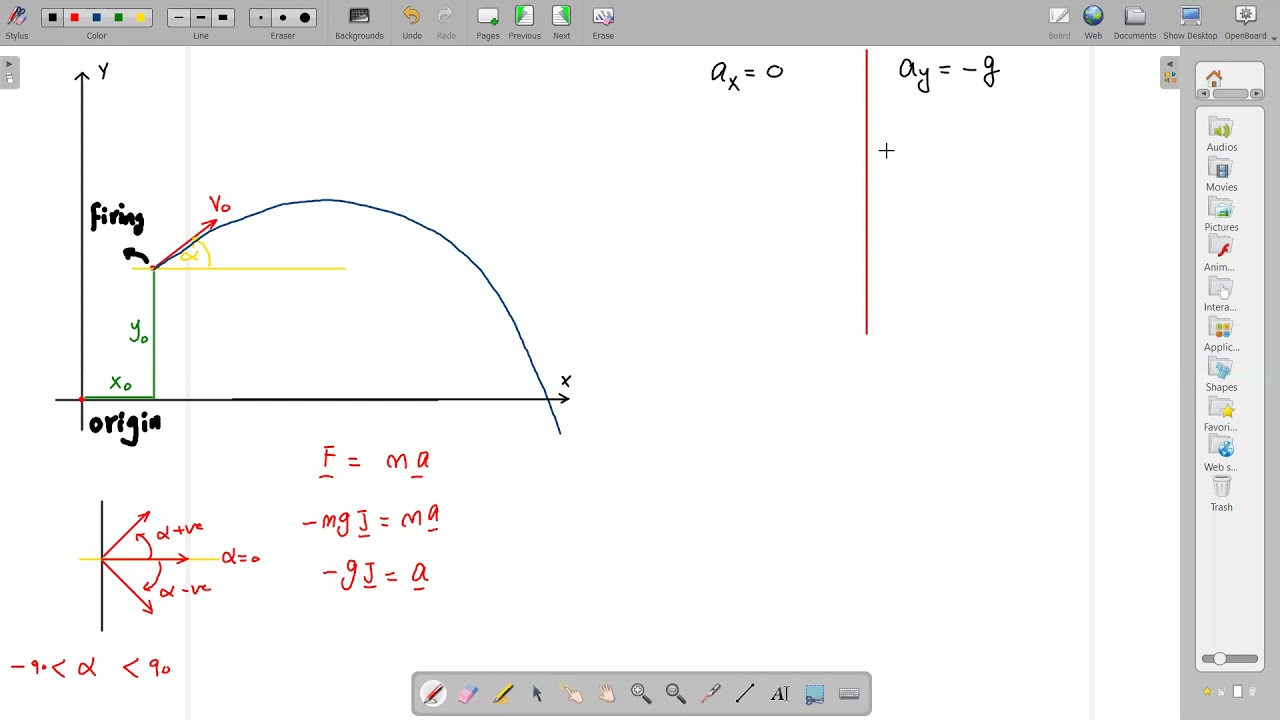Toggle the Stylus palette button
This screenshot has height=720, width=1280.
(x=16, y=22)
